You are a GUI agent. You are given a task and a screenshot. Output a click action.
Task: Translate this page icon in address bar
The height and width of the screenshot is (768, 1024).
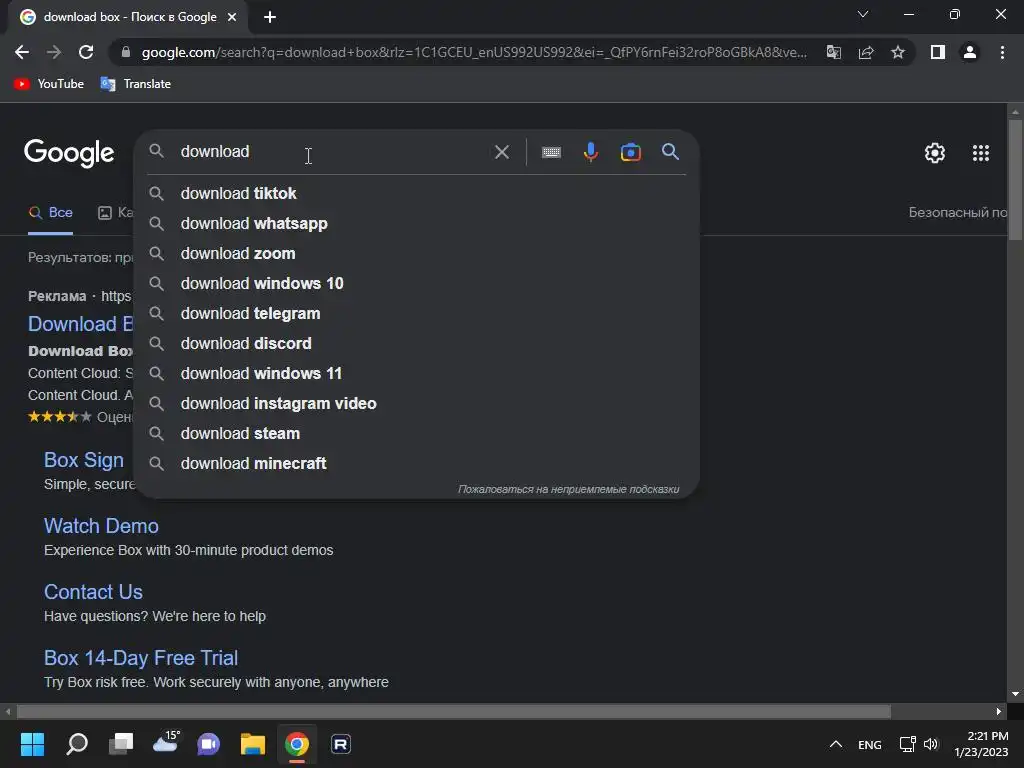(x=834, y=52)
